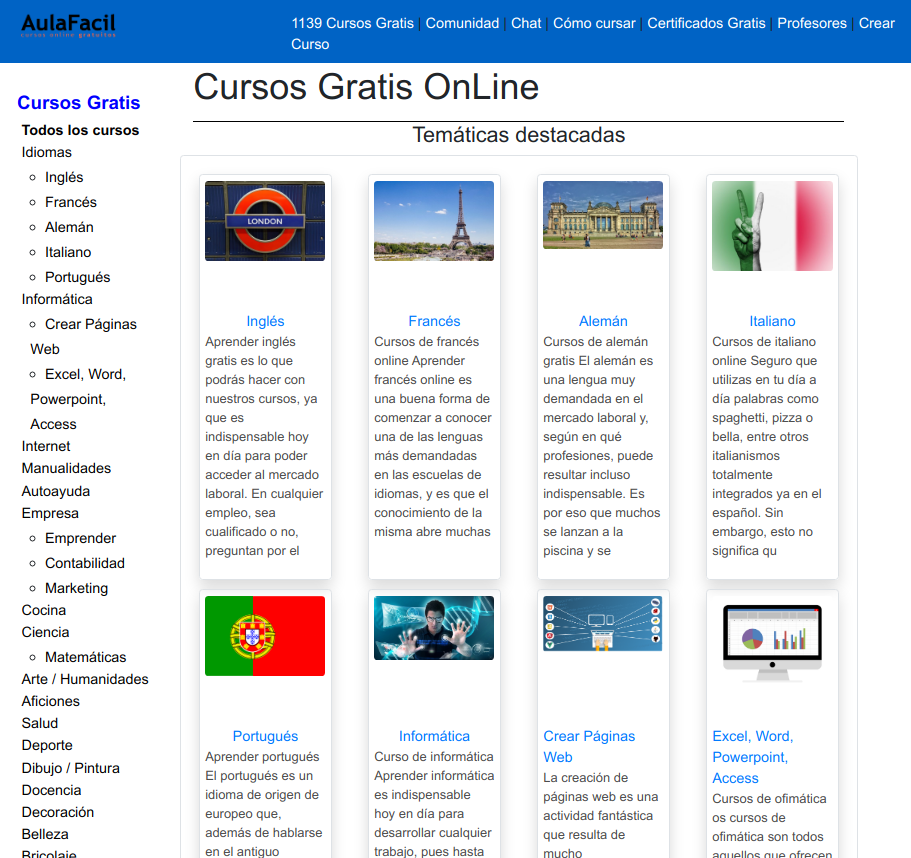Select the web page creation diagram image
Viewport: 911px width, 858px height.
pyautogui.click(x=603, y=624)
